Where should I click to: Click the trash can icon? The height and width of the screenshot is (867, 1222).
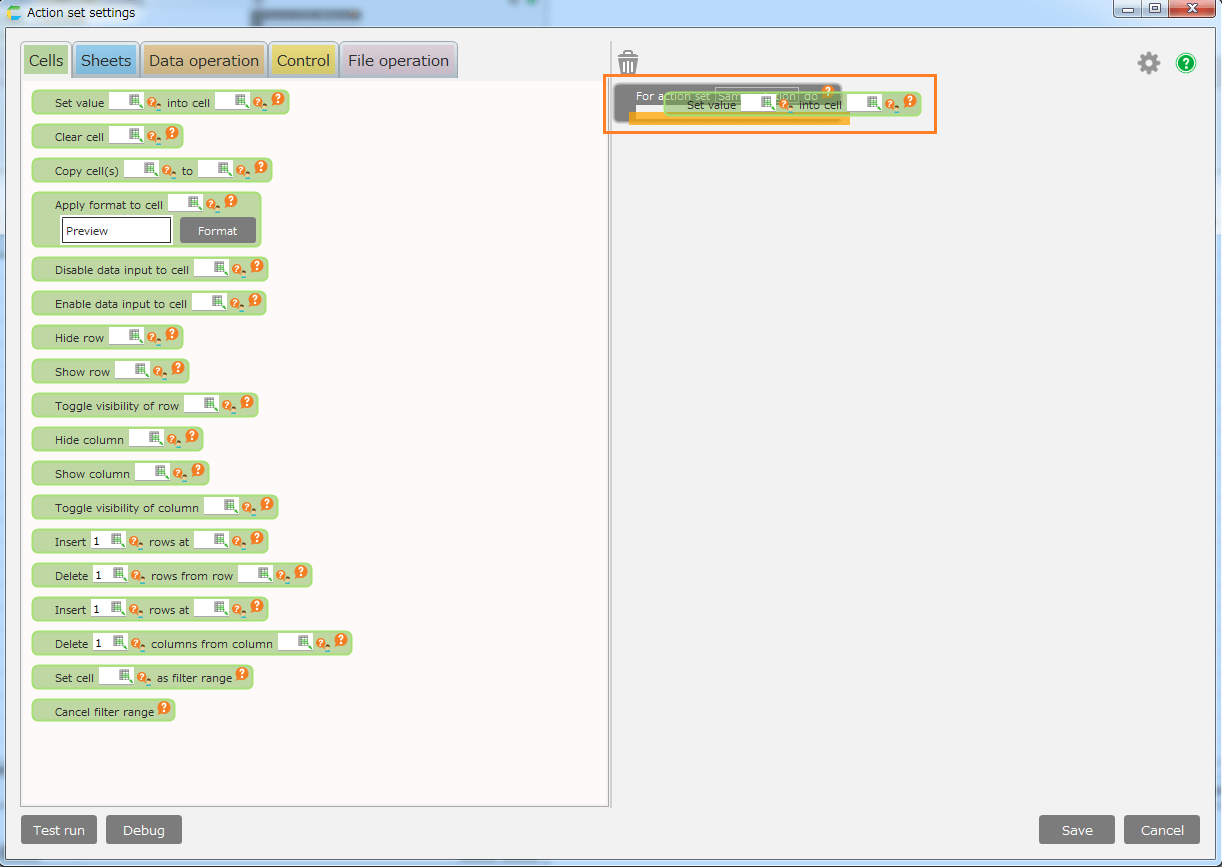point(628,62)
